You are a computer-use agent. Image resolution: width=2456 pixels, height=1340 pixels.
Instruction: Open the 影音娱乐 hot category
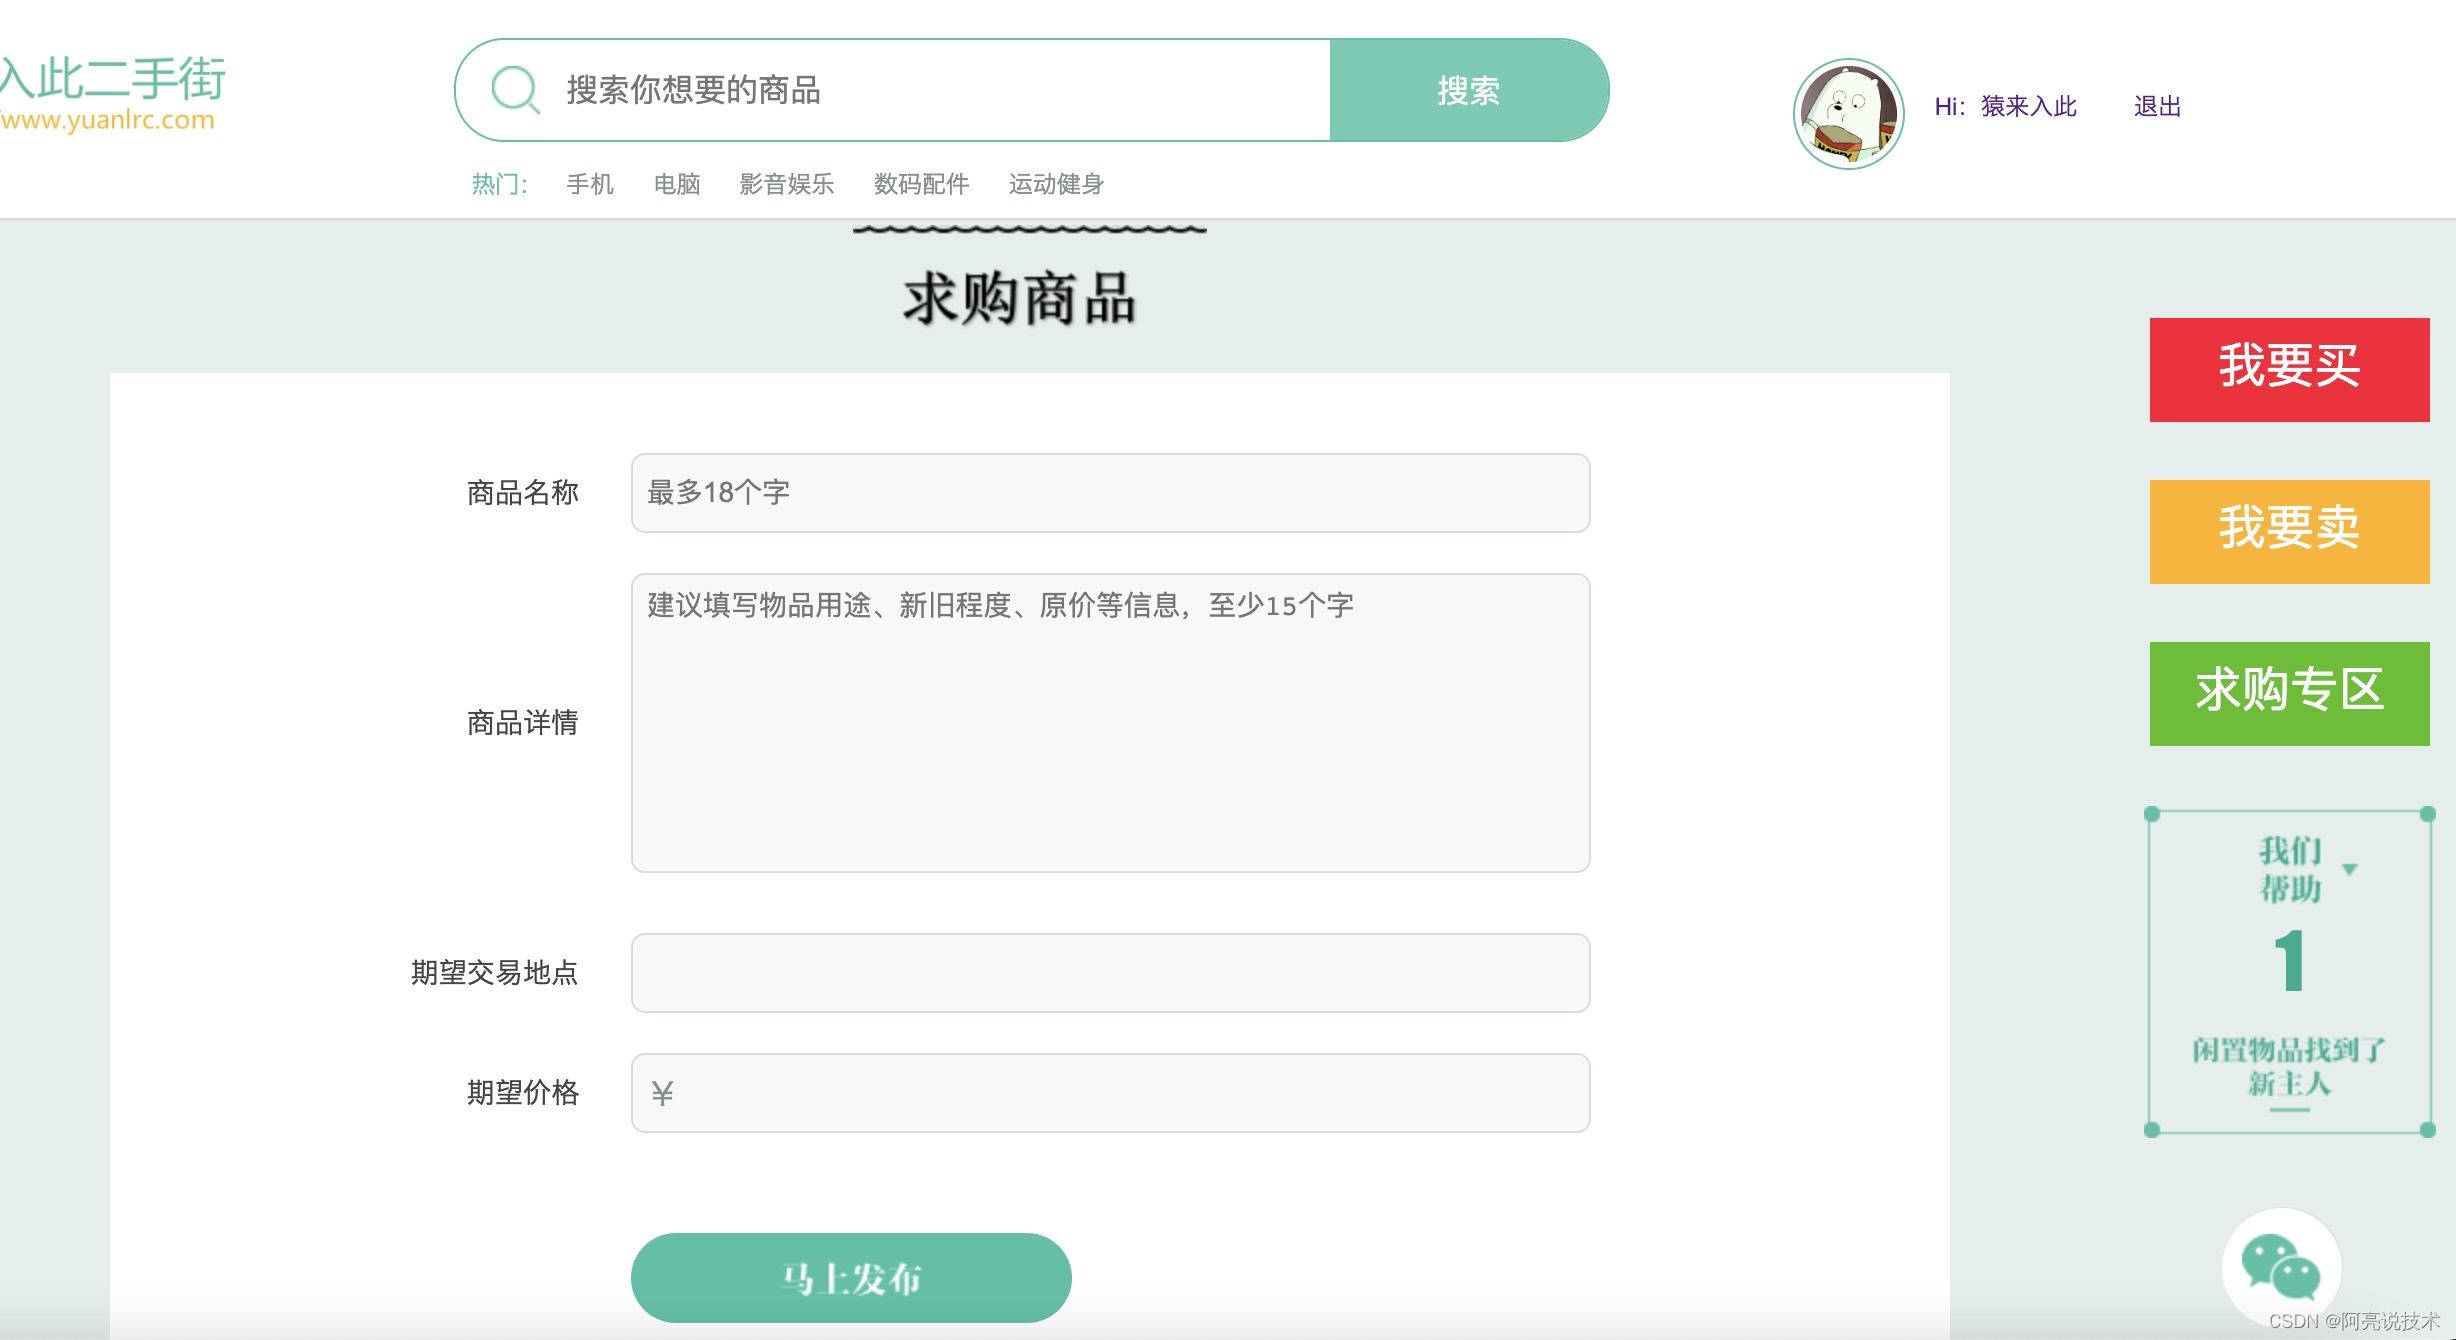(786, 184)
